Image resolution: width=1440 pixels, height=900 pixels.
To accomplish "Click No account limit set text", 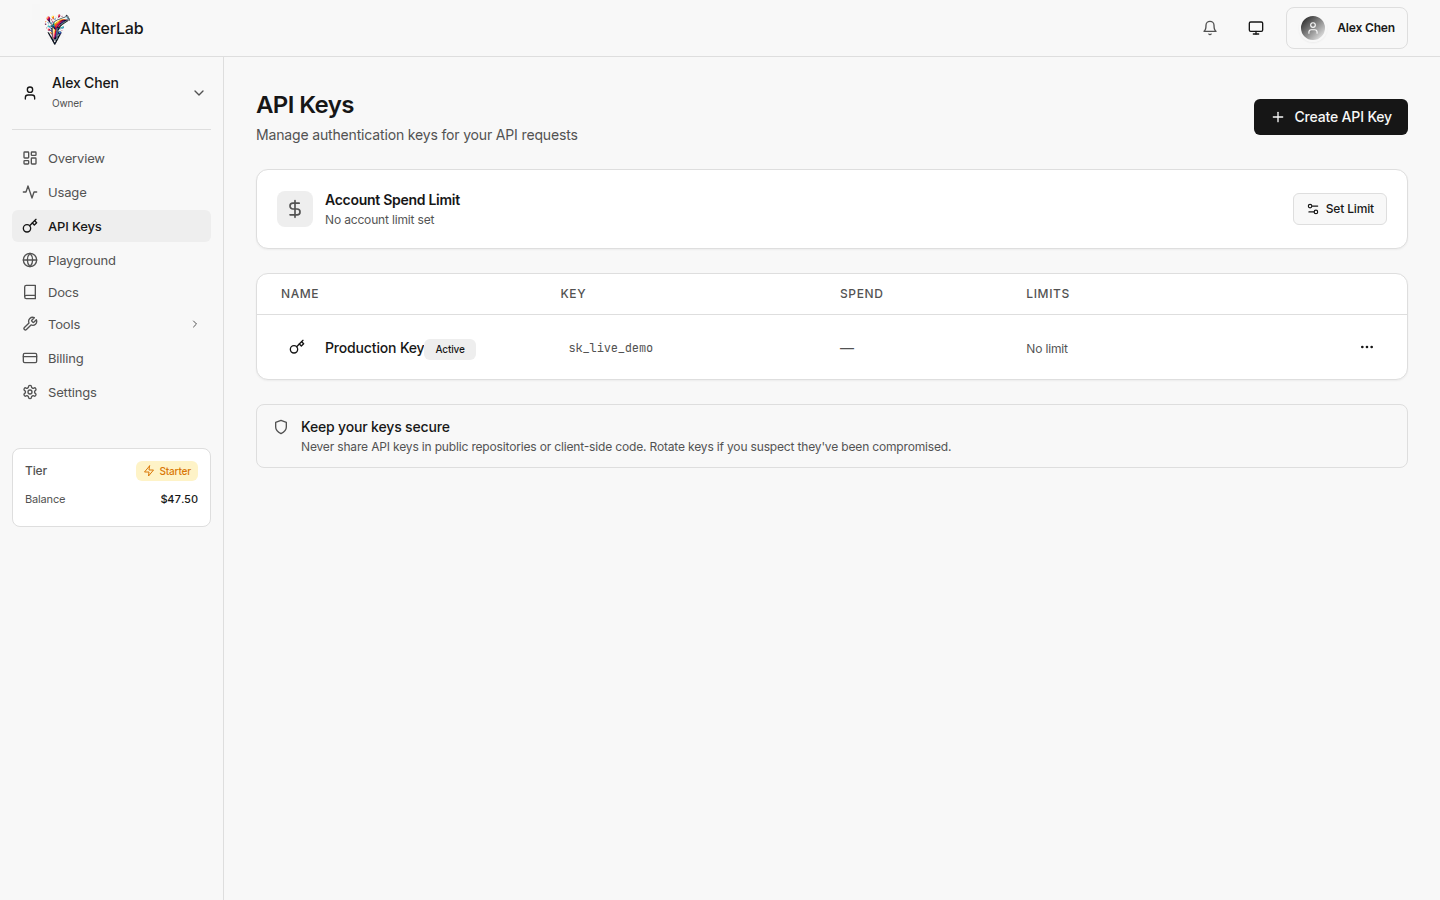I will 380,220.
